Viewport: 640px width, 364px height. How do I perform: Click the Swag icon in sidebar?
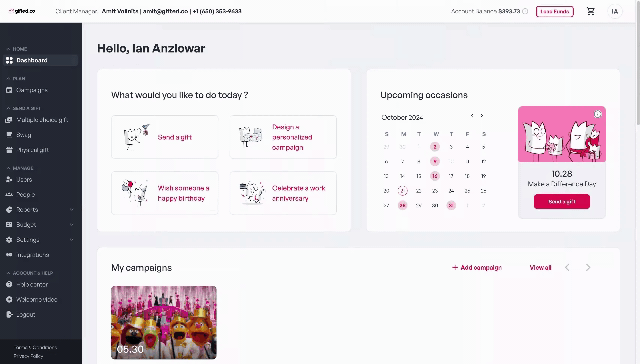[x=9, y=135]
